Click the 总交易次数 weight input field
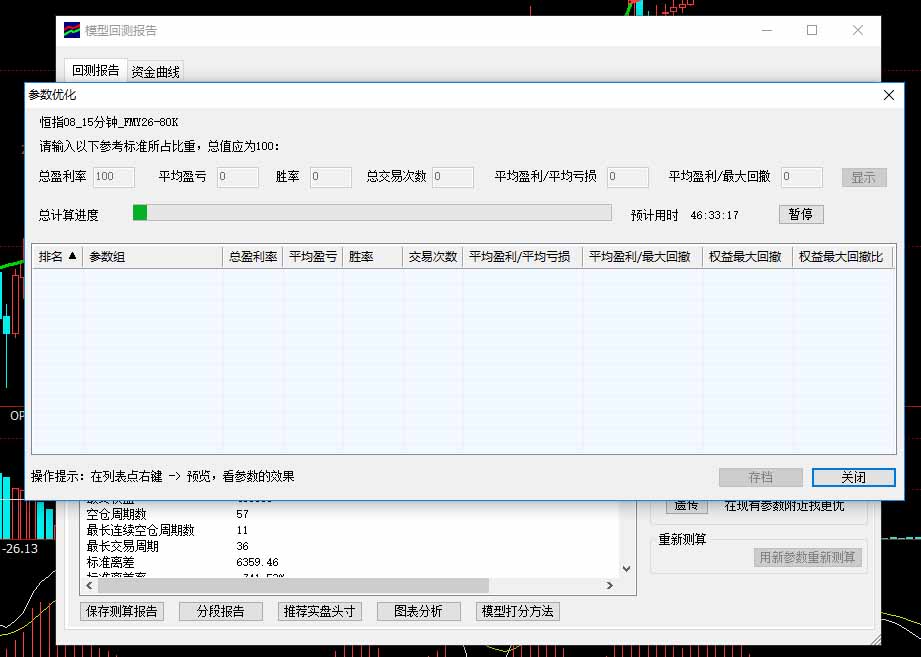 tap(452, 177)
